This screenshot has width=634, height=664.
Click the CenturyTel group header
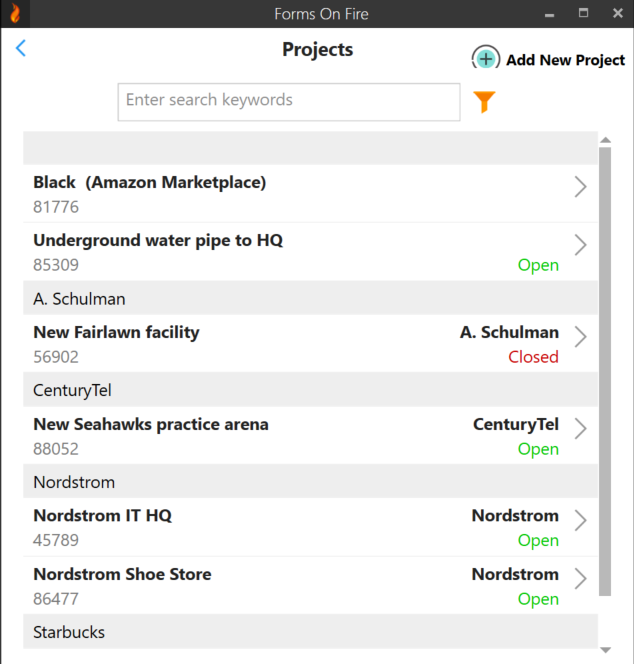pos(310,390)
